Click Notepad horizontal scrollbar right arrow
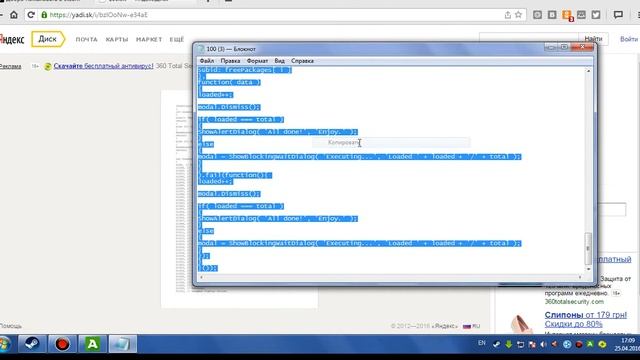This screenshot has height=360, width=640. click(580, 277)
